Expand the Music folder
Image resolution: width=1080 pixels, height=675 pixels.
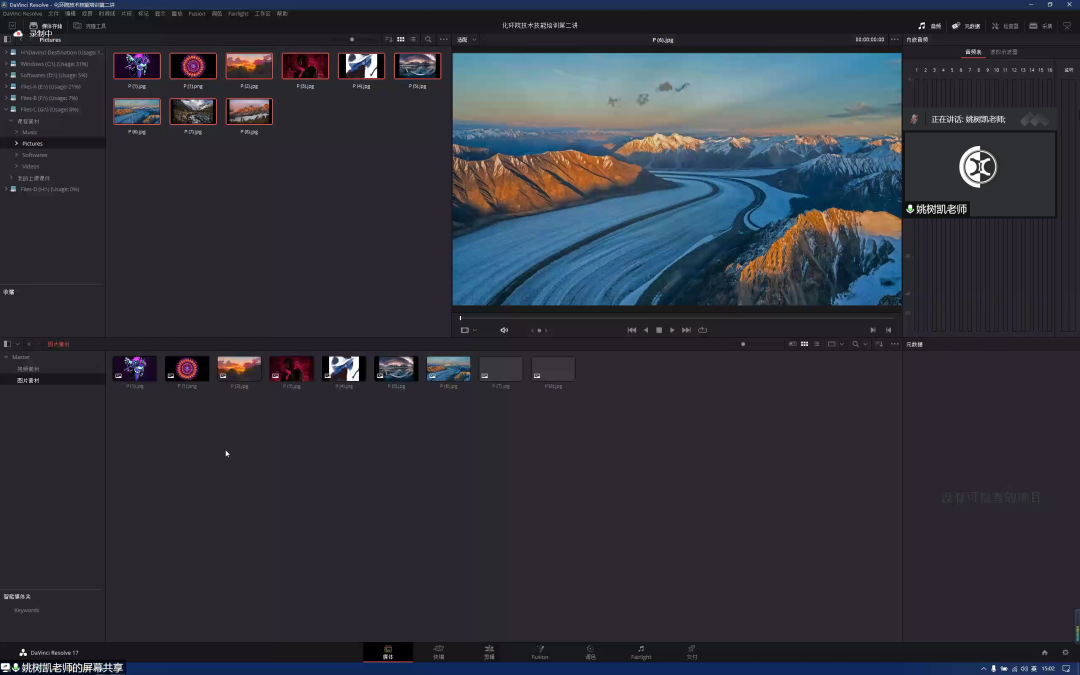(17, 132)
